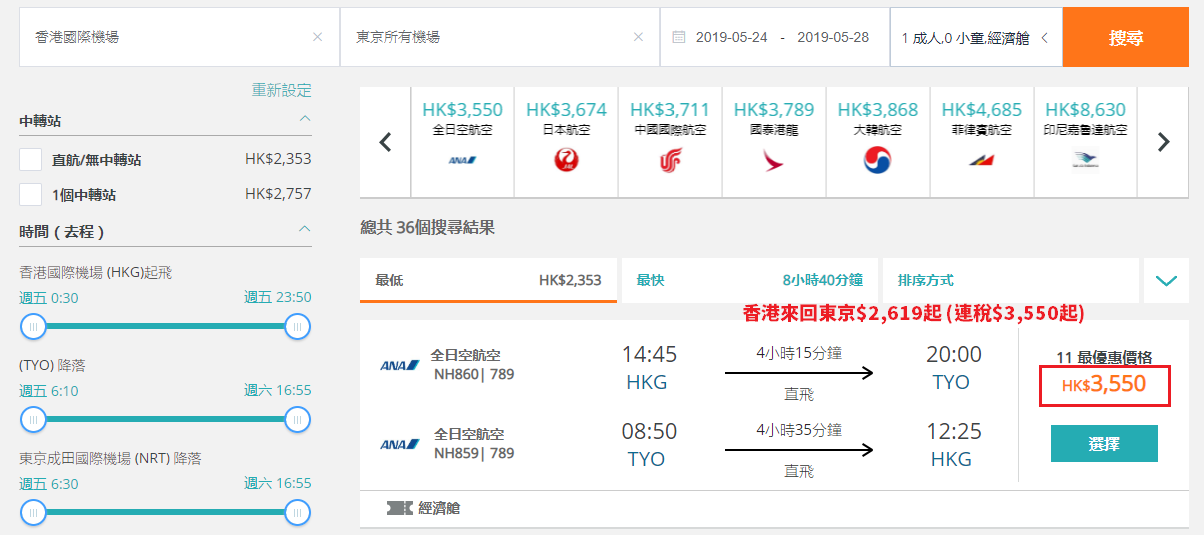Collapse the 時間 (去程) filter section
Viewport: 1204px width, 535px height.
pos(305,230)
